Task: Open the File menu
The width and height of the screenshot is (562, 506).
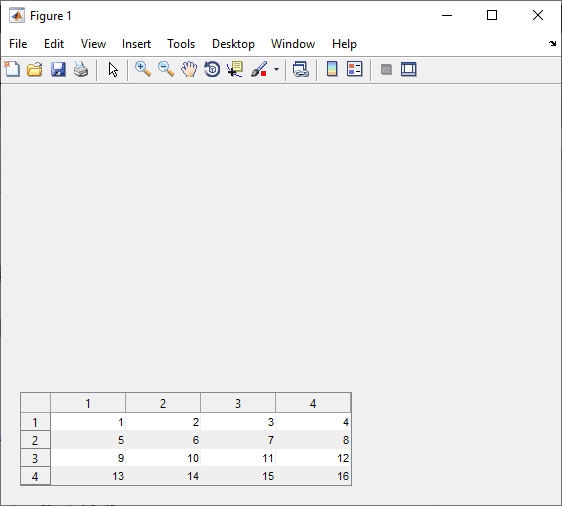Action: click(18, 44)
